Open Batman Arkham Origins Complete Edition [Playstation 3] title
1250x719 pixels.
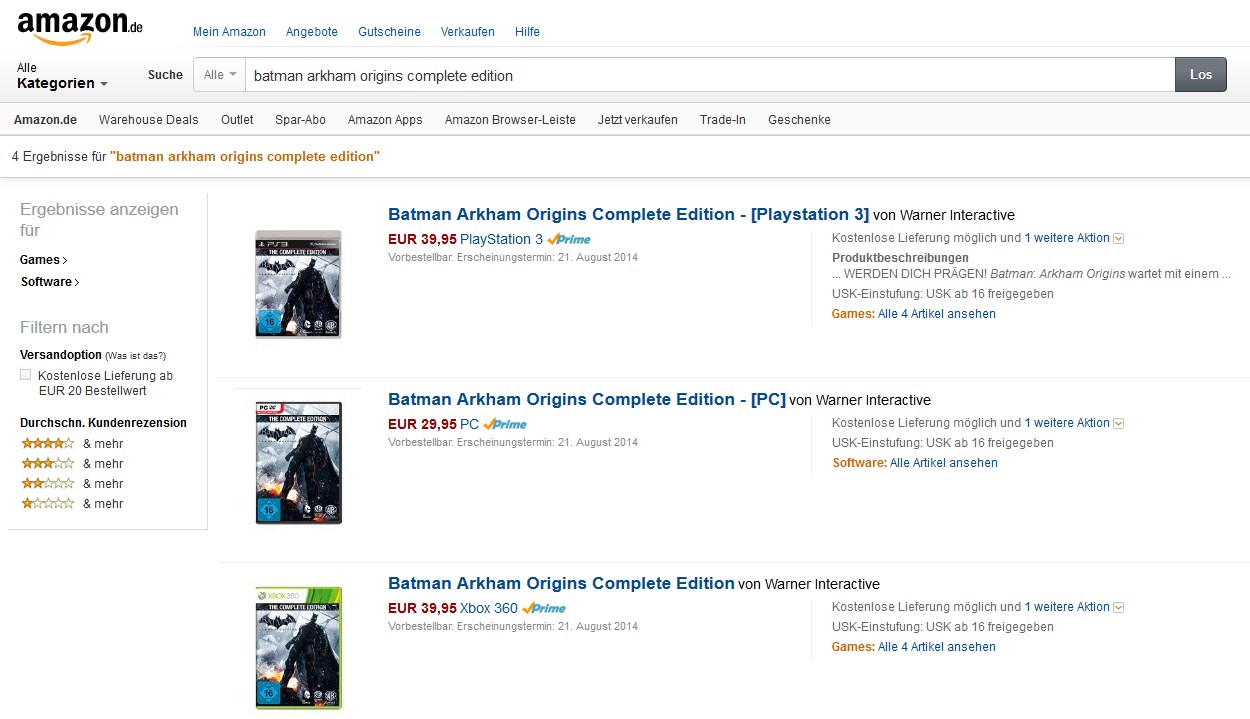click(628, 214)
